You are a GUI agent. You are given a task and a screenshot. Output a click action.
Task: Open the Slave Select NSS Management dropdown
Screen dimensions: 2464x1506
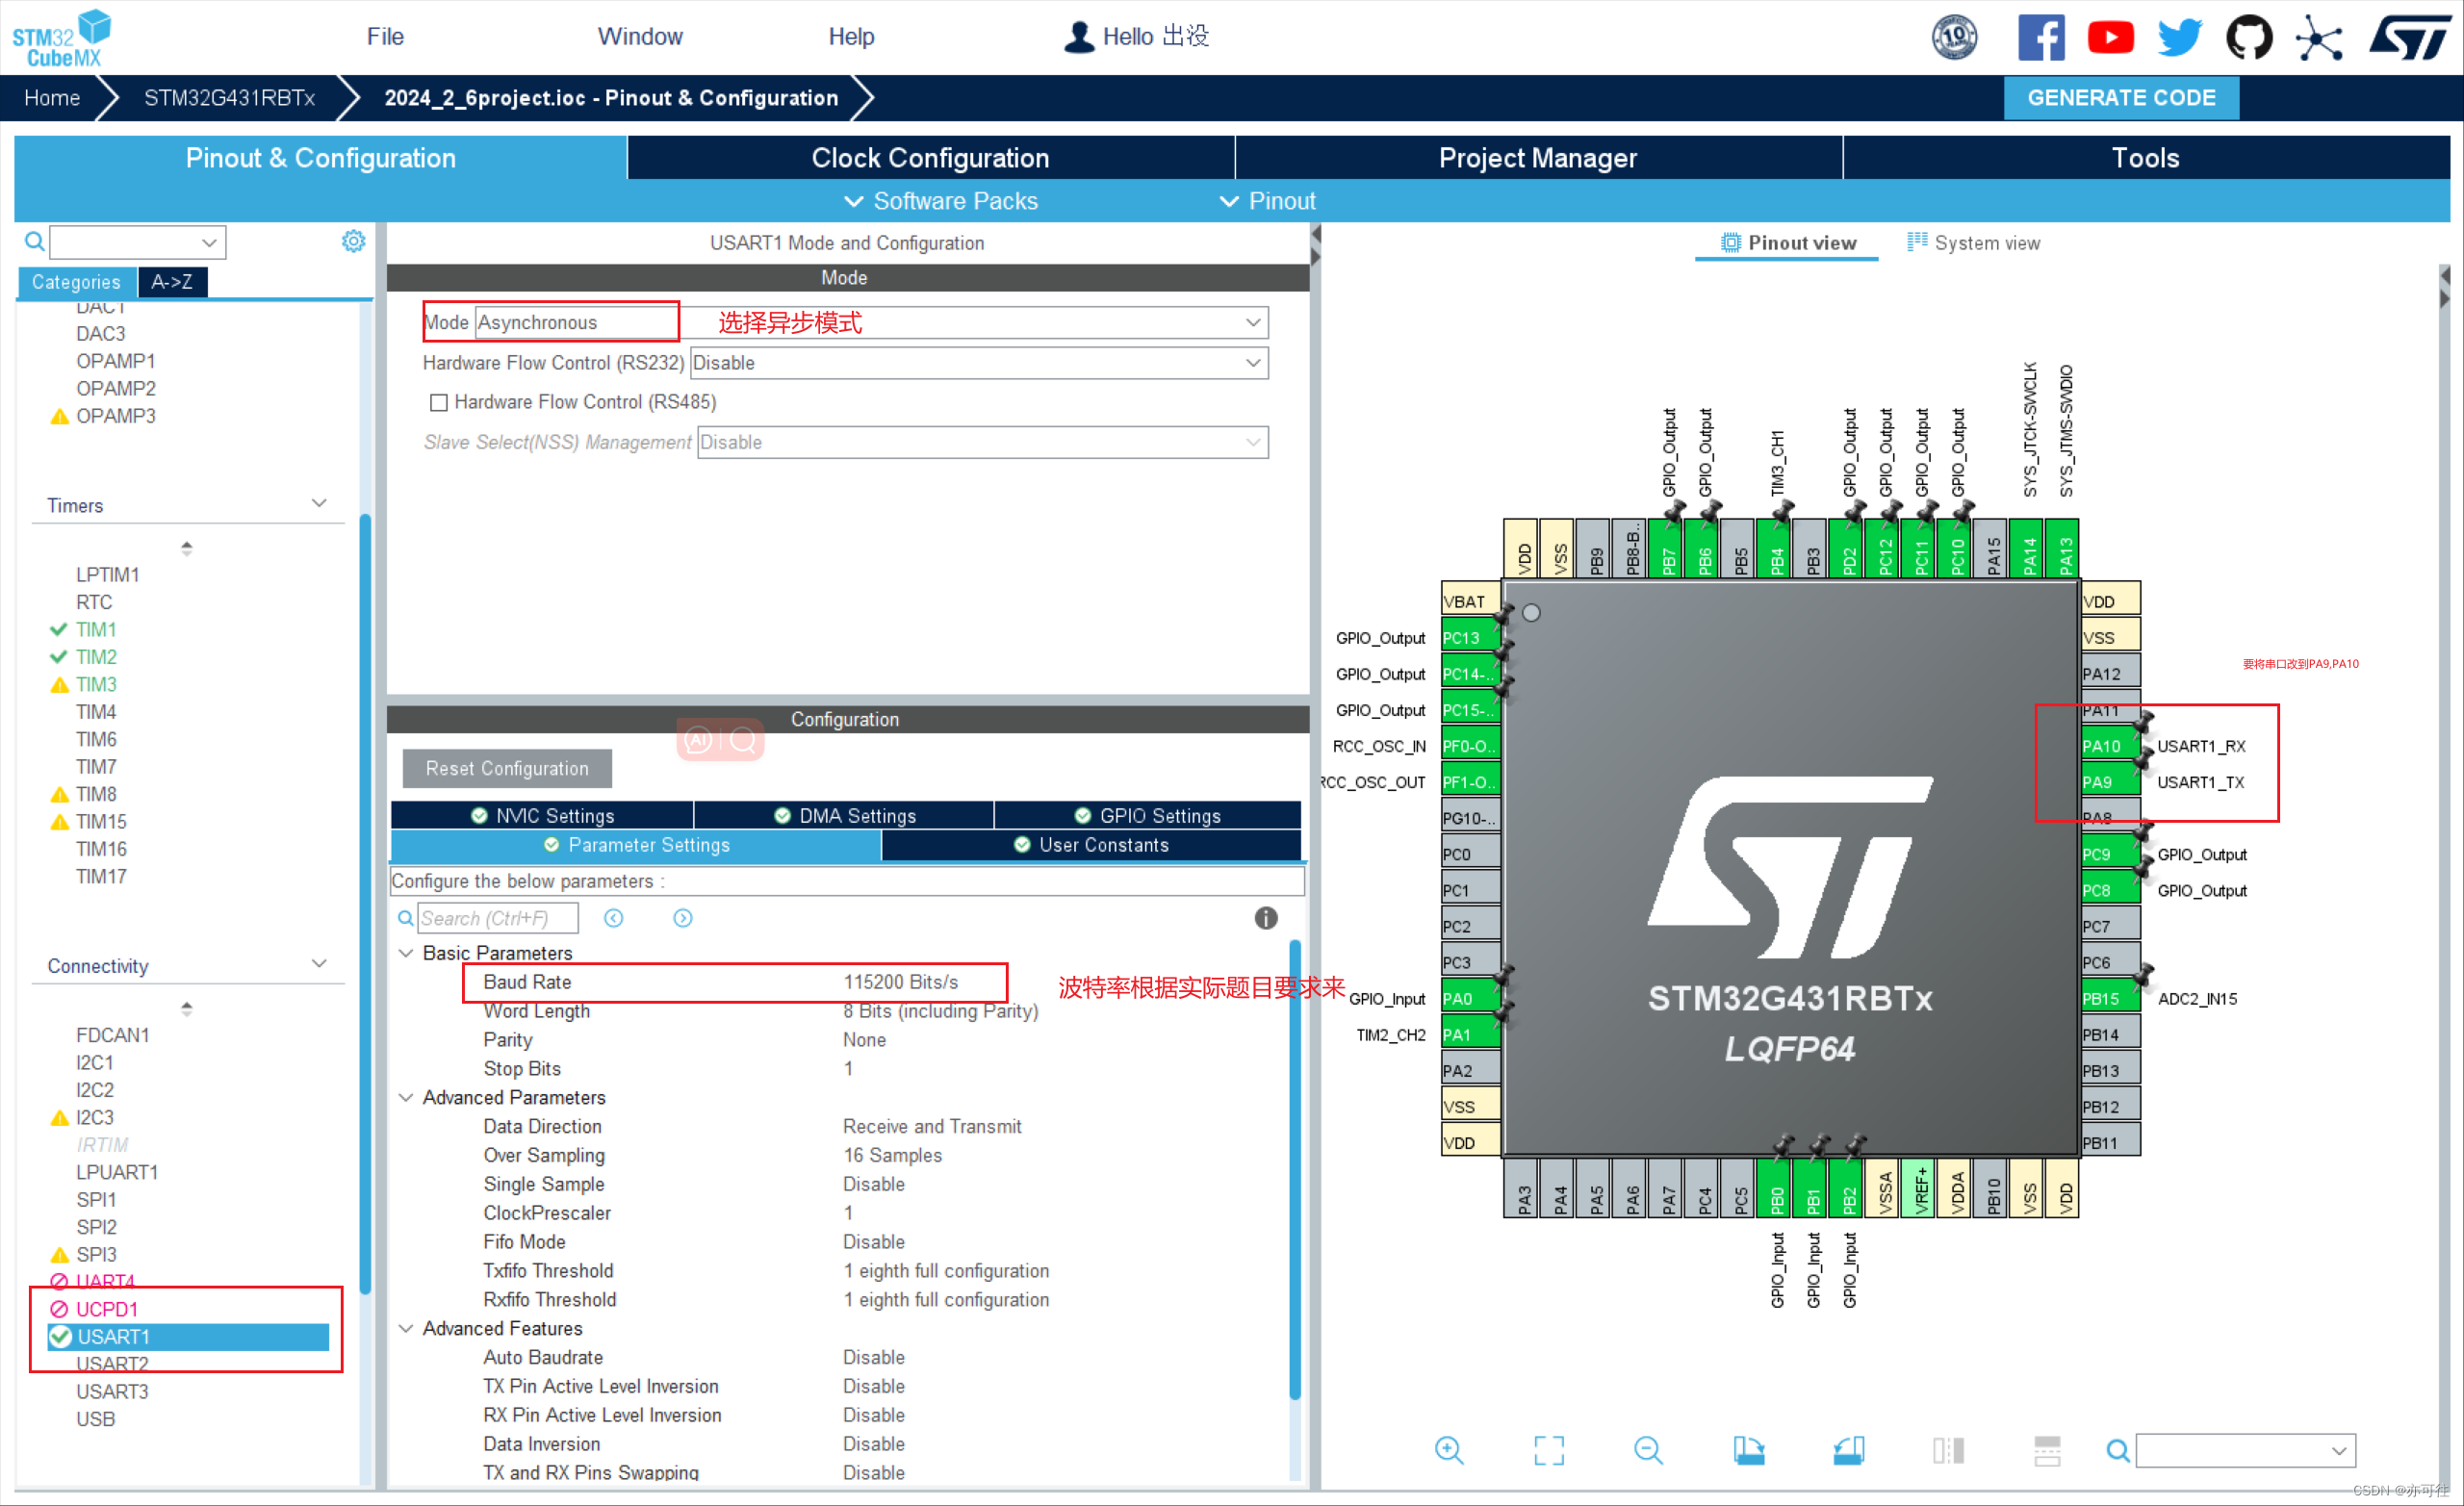point(983,442)
